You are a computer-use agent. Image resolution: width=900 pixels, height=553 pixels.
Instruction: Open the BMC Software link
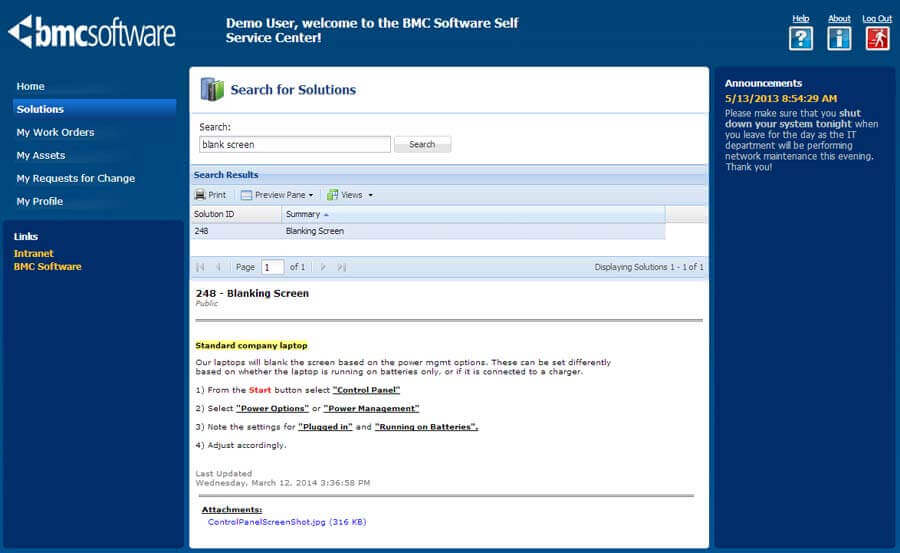pos(48,266)
